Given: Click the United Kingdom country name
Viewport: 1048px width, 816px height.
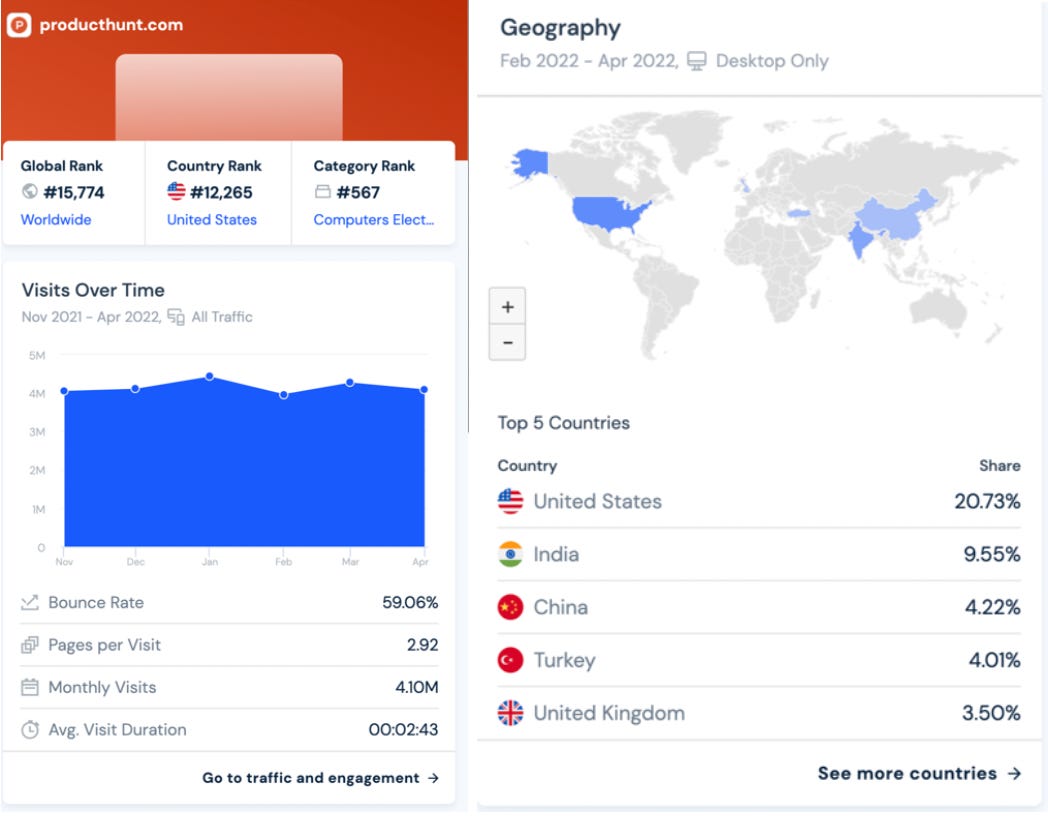Looking at the screenshot, I should point(609,714).
